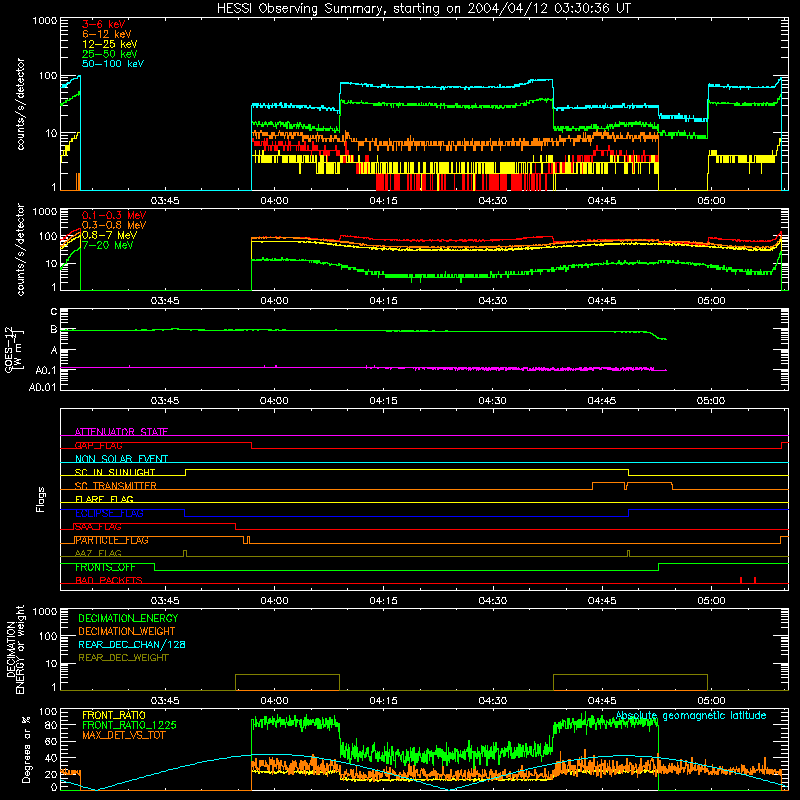Screen dimensions: 800x800
Task: Select the GAP_FLAG label
Action: pyautogui.click(x=98, y=445)
